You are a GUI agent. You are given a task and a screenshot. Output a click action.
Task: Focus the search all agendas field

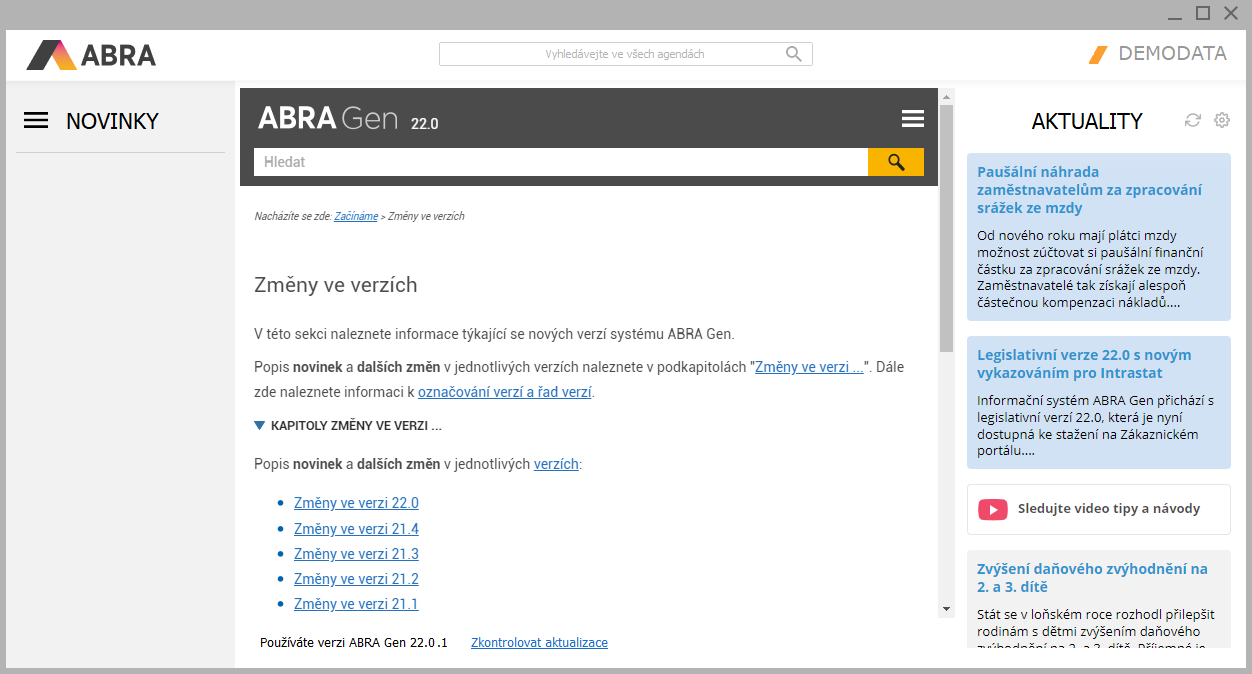[610, 54]
